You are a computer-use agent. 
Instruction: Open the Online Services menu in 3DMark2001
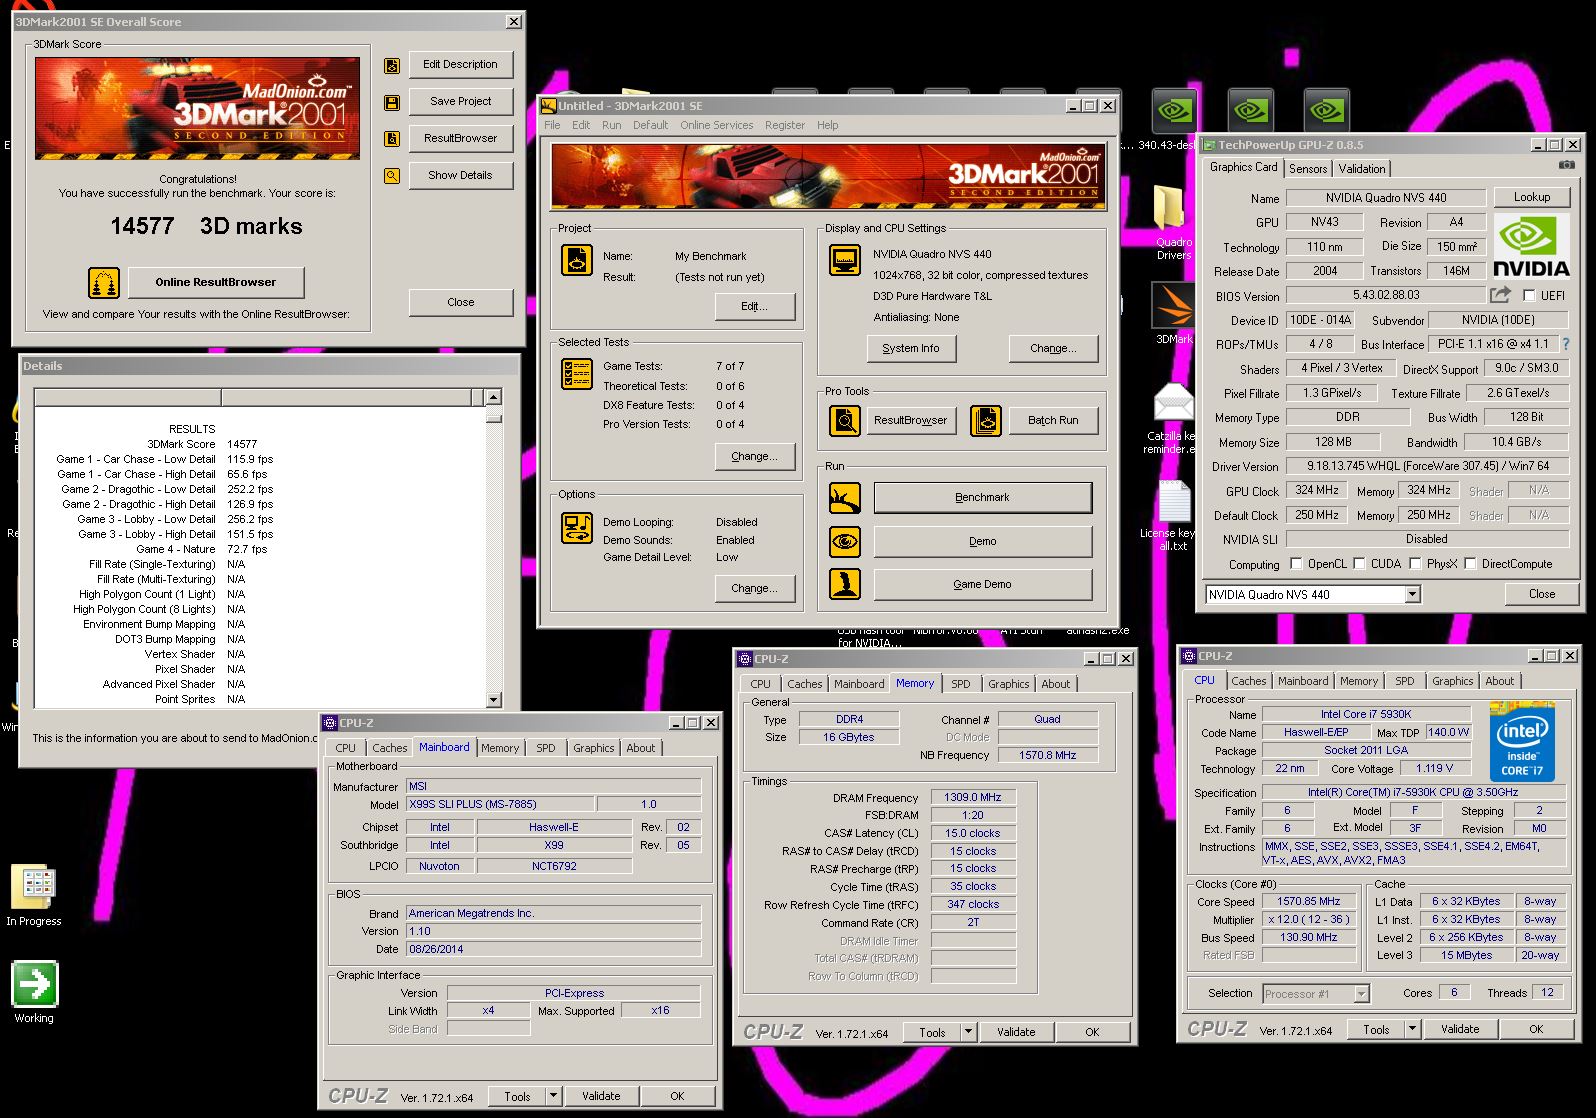717,126
